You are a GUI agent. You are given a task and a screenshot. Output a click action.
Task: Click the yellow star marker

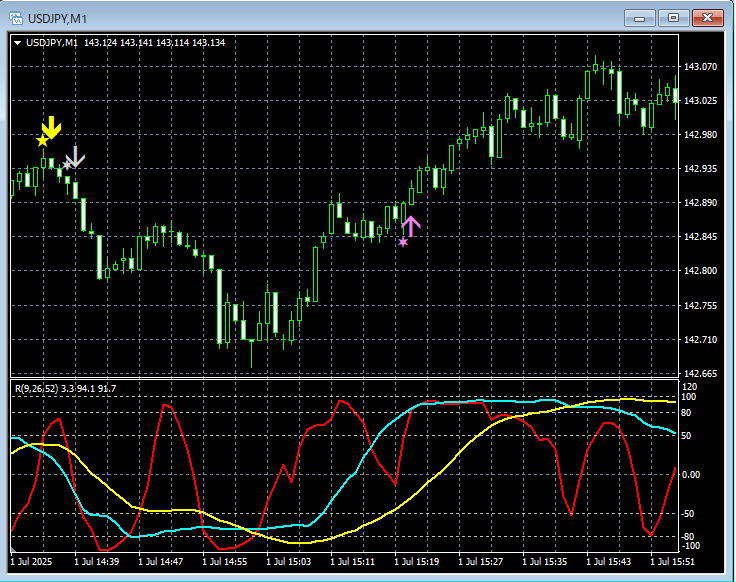pyautogui.click(x=42, y=140)
